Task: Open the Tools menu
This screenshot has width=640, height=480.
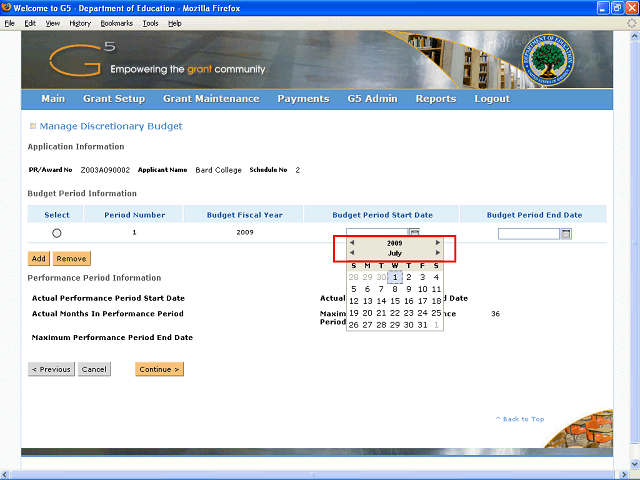Action: [x=150, y=24]
